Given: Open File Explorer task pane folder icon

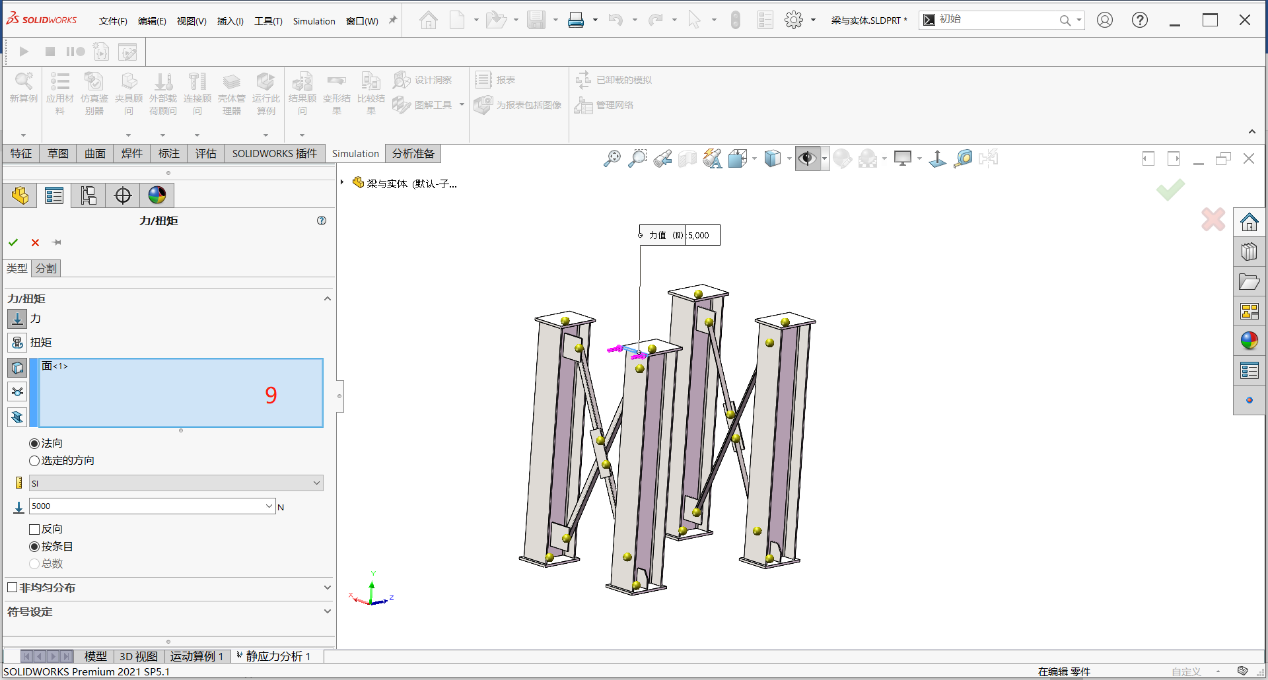Looking at the screenshot, I should [x=1249, y=282].
